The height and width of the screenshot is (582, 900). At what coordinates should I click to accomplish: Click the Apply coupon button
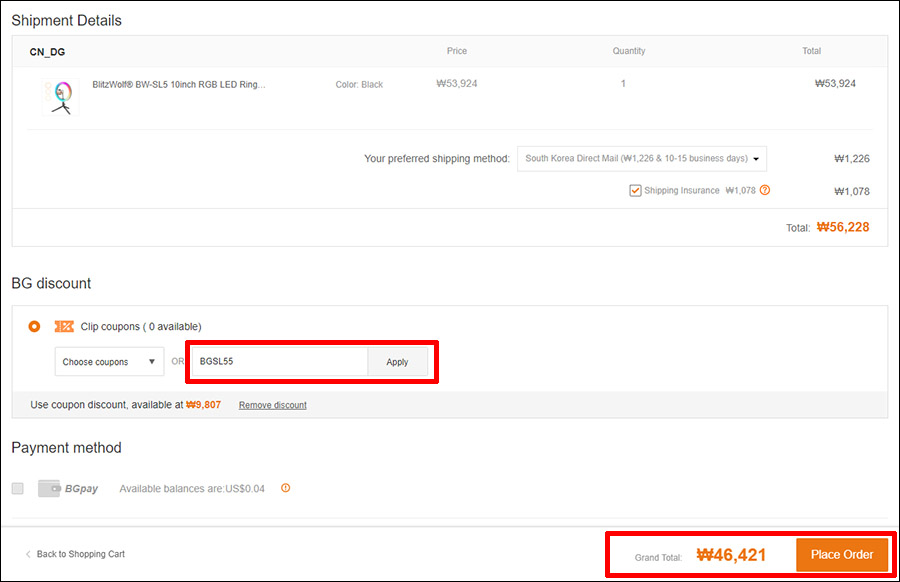[397, 362]
